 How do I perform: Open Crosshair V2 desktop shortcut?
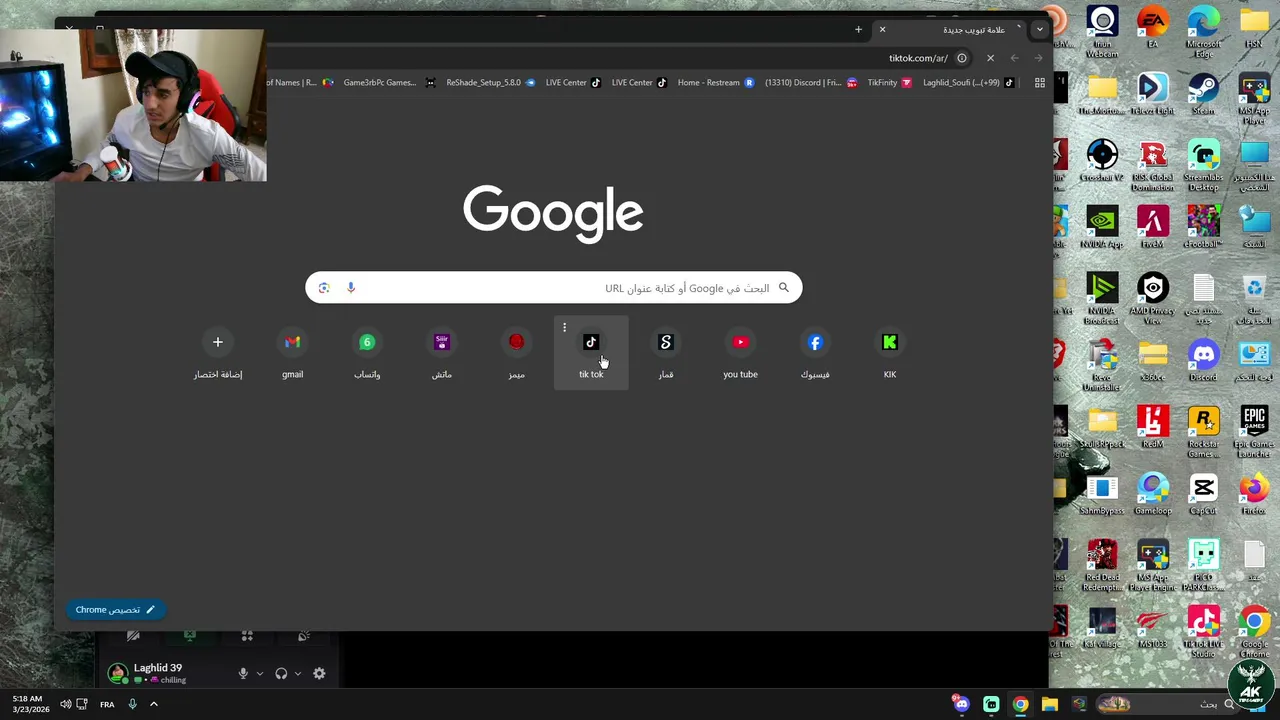pyautogui.click(x=1102, y=161)
